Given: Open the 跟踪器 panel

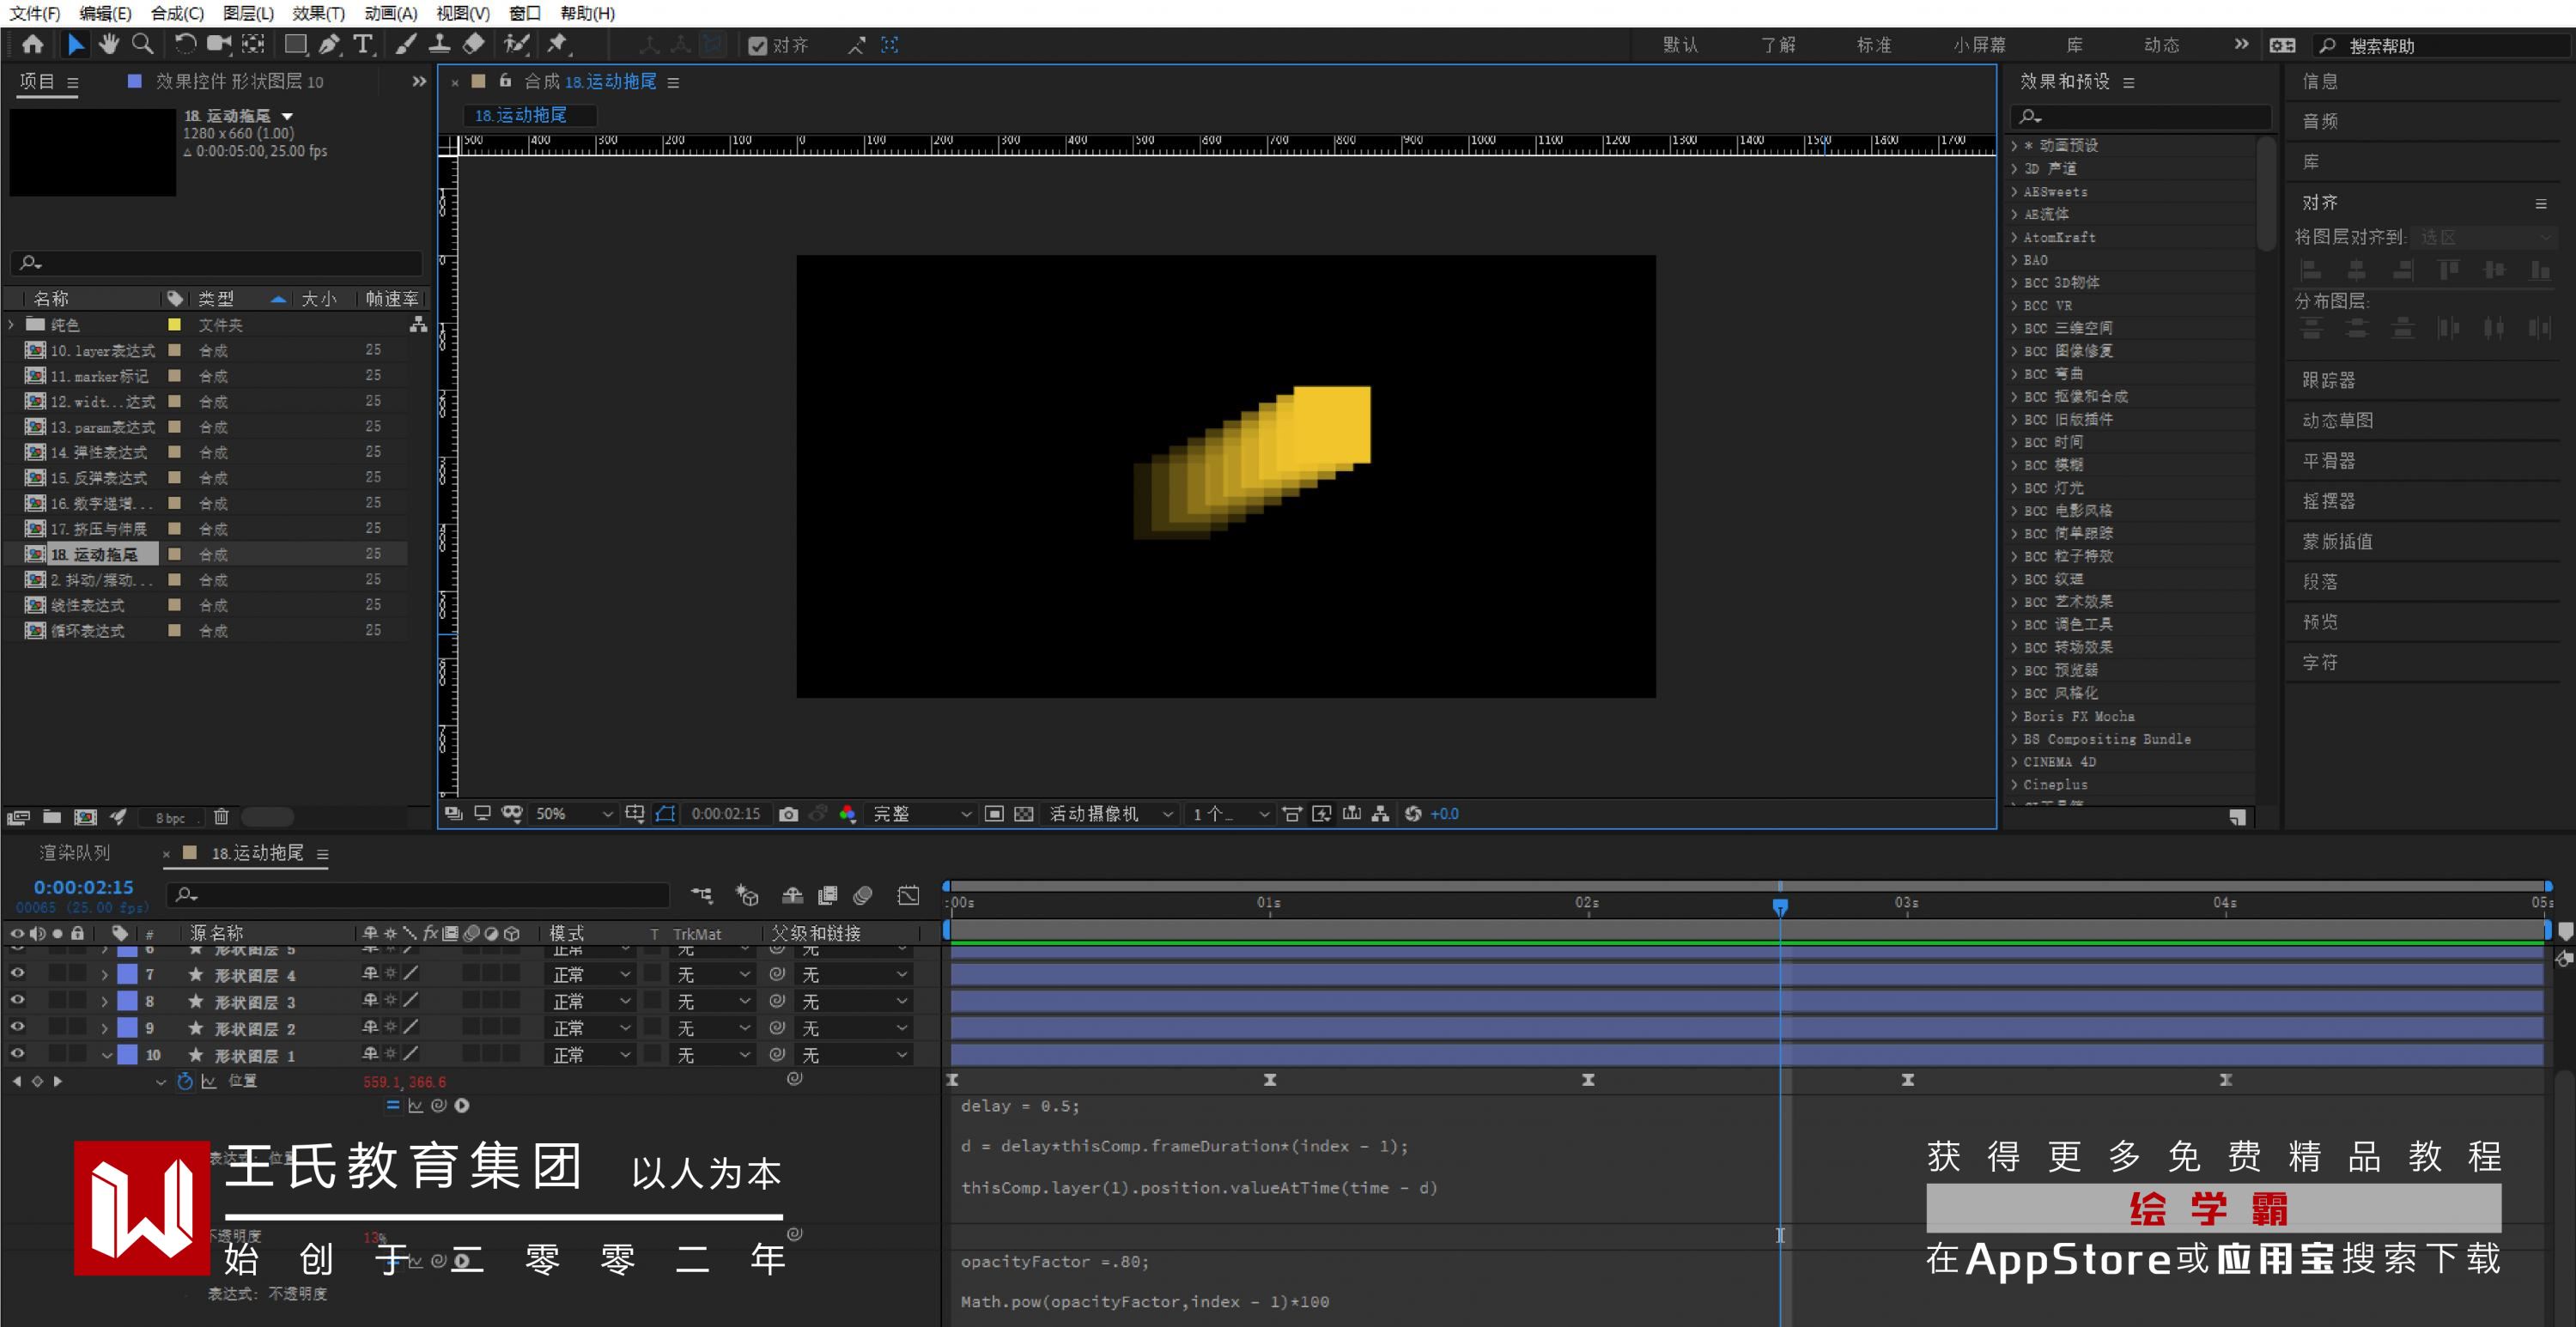Looking at the screenshot, I should (2328, 380).
